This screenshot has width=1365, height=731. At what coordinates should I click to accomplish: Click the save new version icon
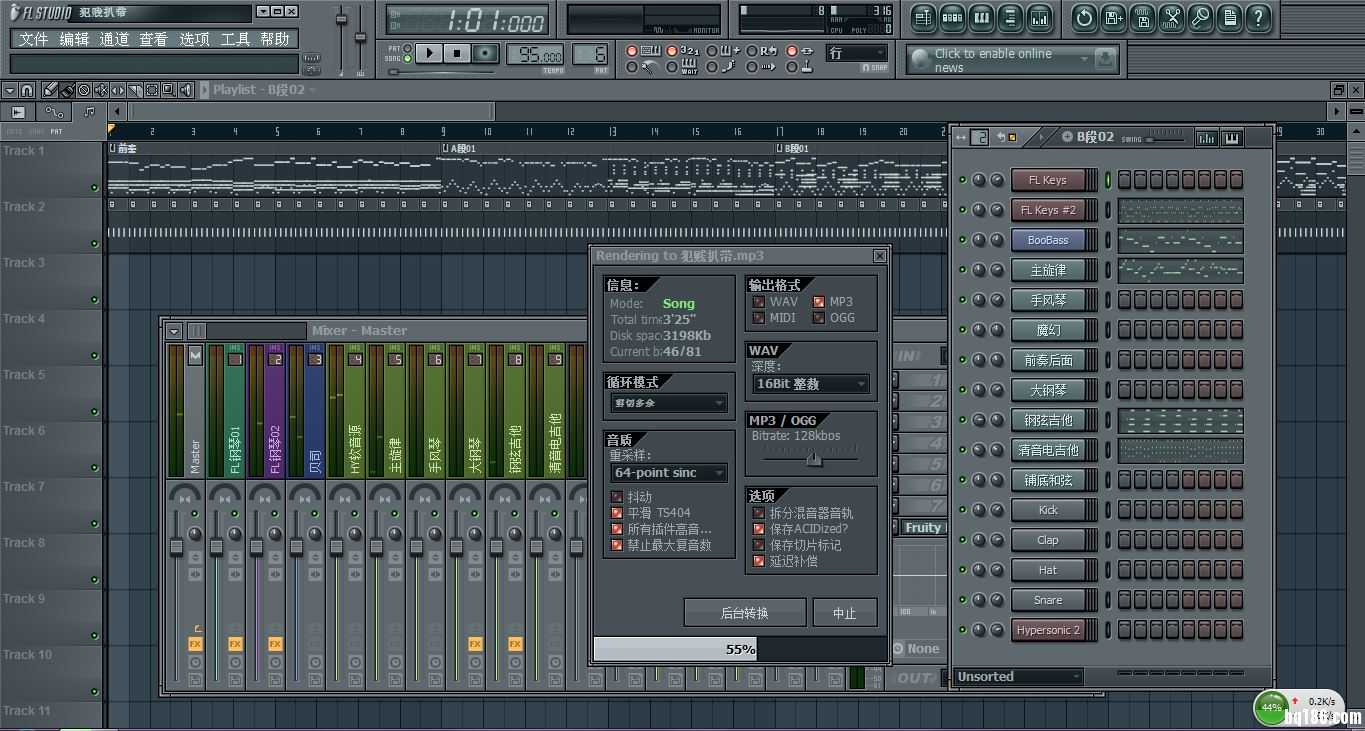(1113, 18)
